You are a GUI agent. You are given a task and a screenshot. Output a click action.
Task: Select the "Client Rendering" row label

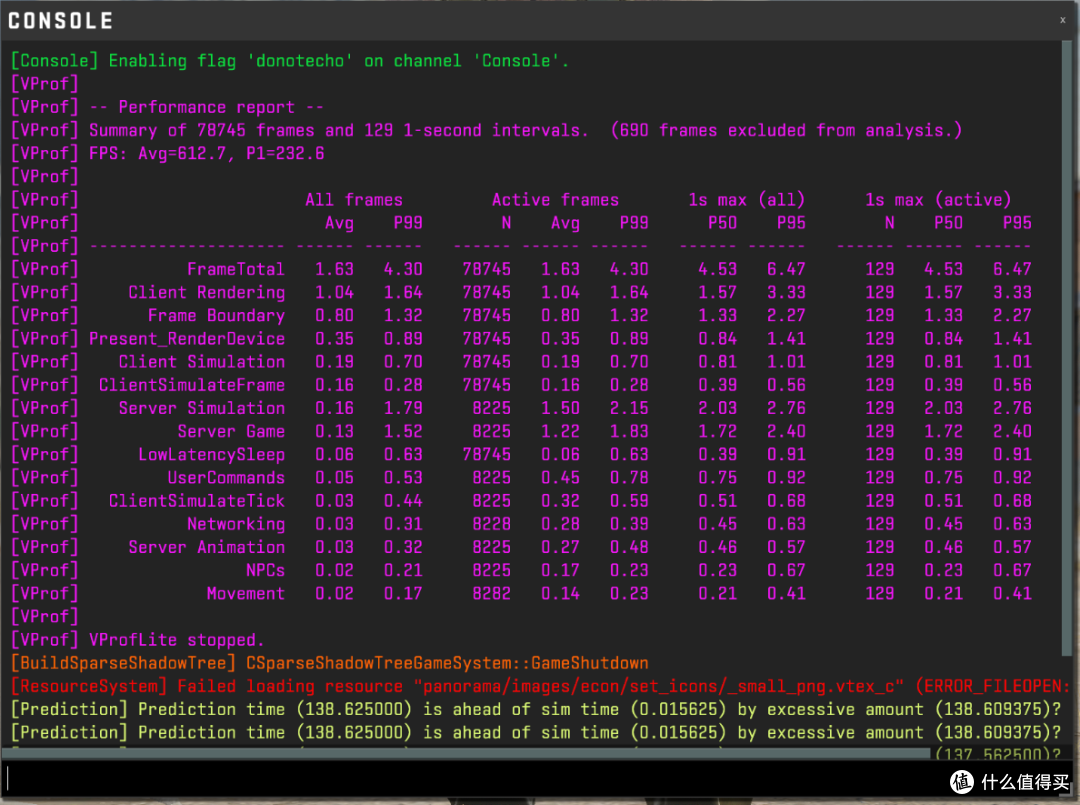[207, 293]
